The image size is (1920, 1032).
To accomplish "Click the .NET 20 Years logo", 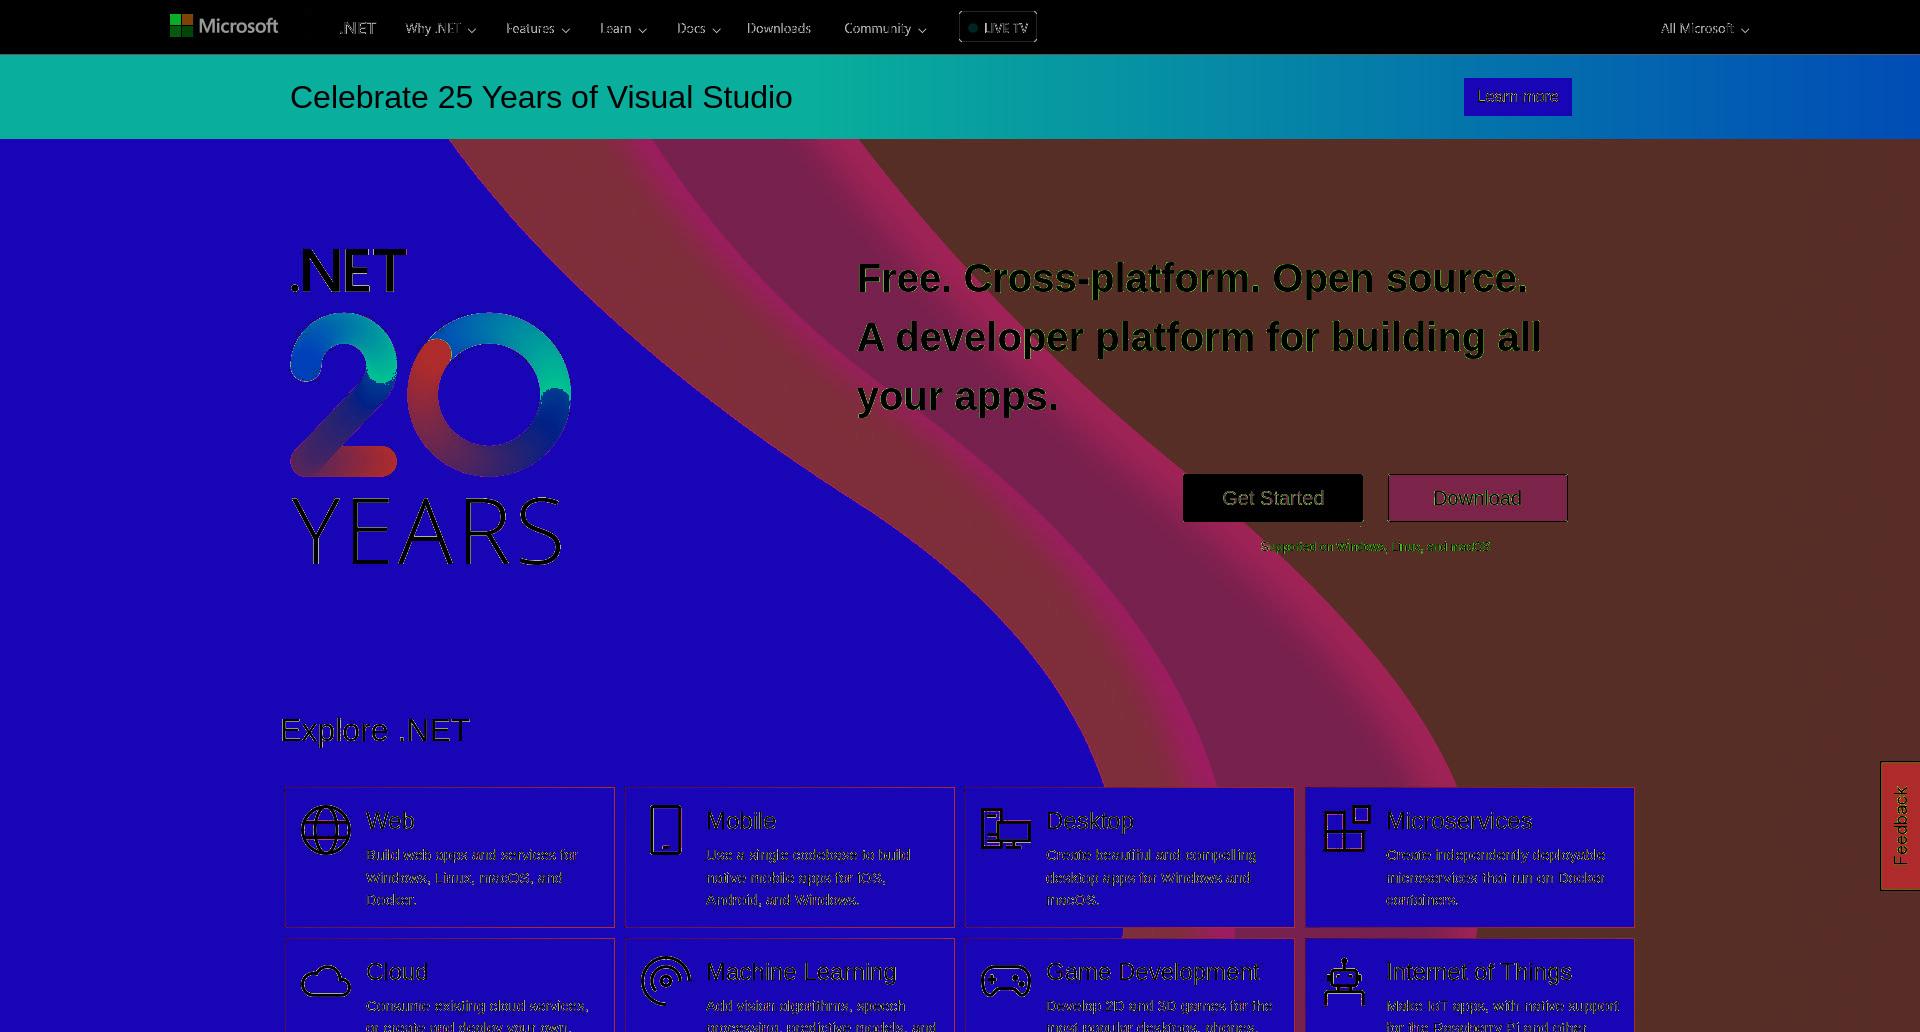I will click(430, 407).
